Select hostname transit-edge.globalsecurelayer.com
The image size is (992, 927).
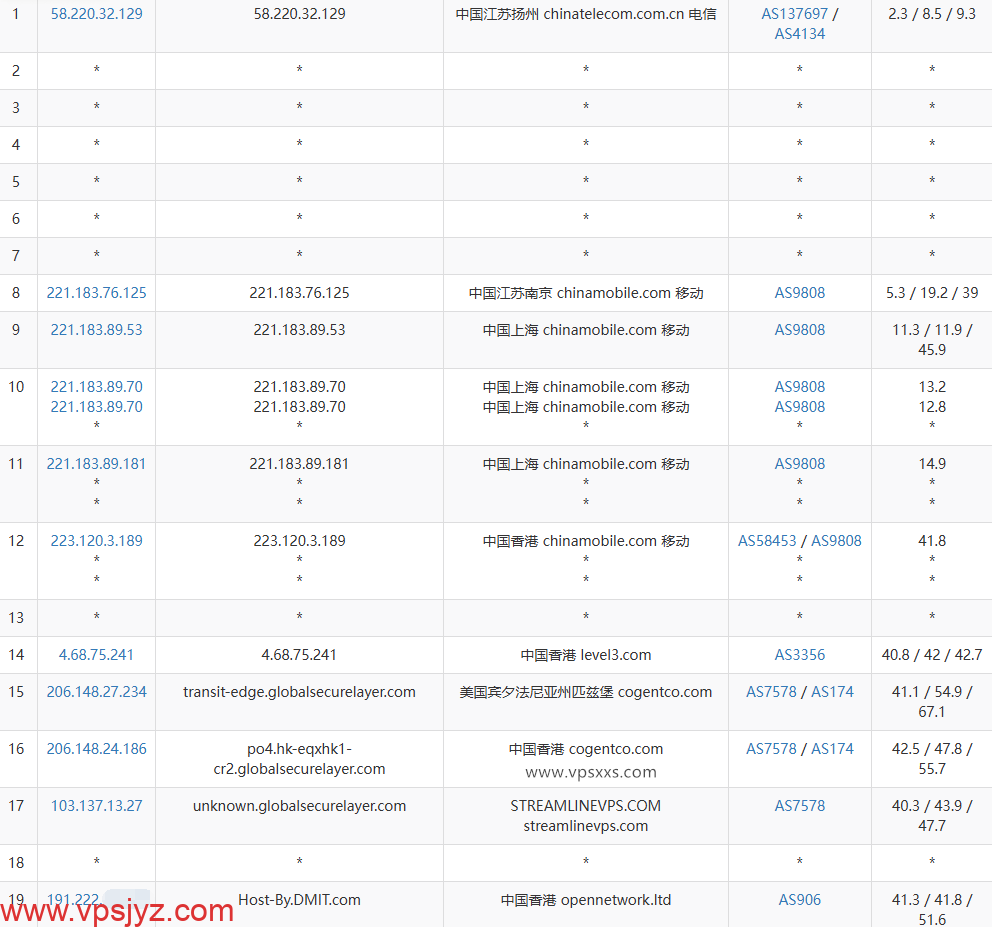point(299,692)
